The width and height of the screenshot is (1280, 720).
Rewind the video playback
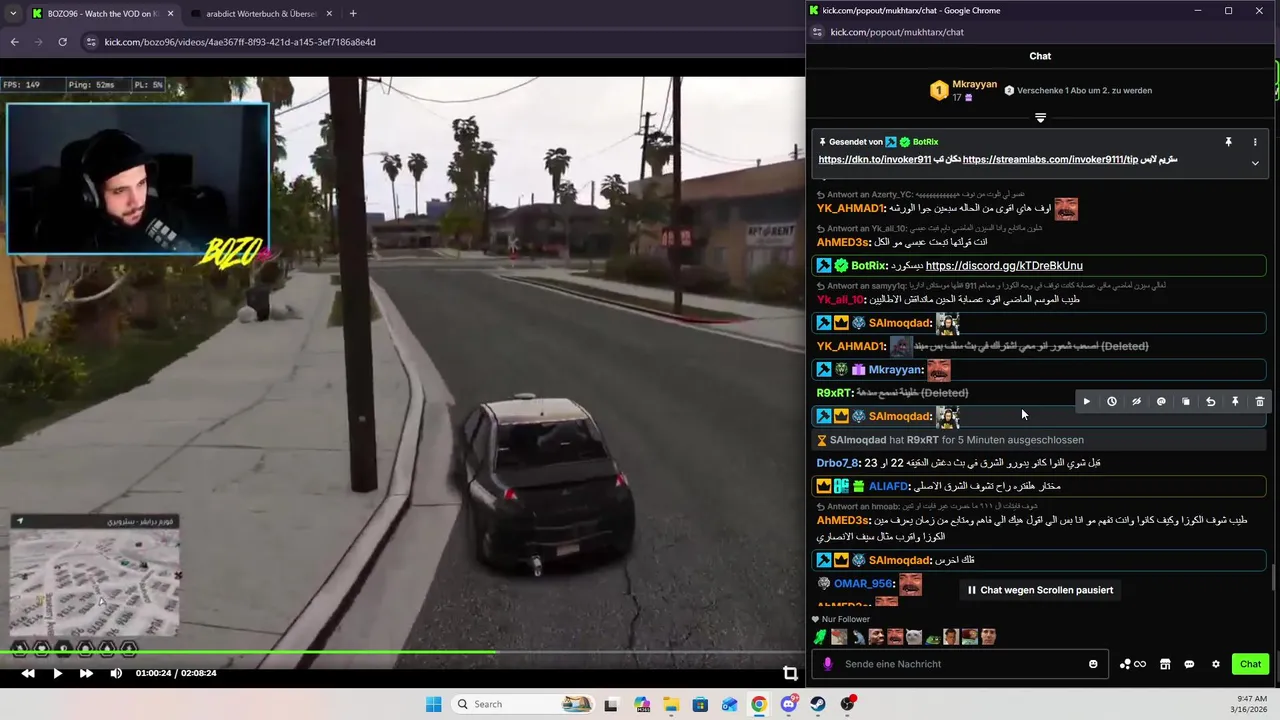click(x=28, y=673)
